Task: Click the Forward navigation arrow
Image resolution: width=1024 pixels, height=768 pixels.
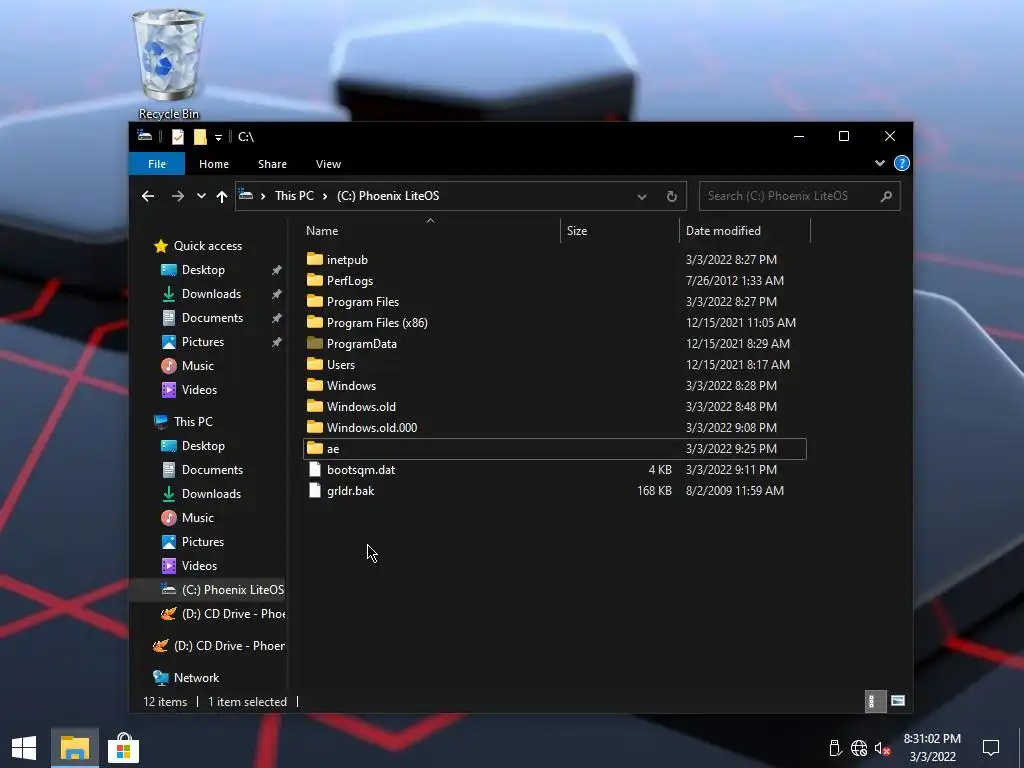Action: pyautogui.click(x=178, y=196)
